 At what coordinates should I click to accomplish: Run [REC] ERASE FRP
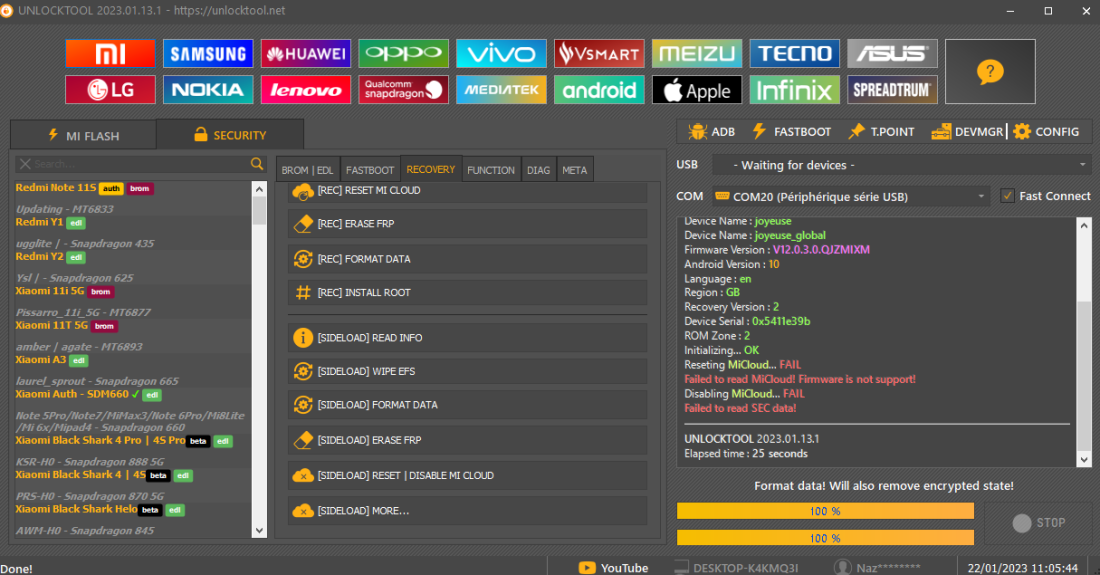coord(467,224)
